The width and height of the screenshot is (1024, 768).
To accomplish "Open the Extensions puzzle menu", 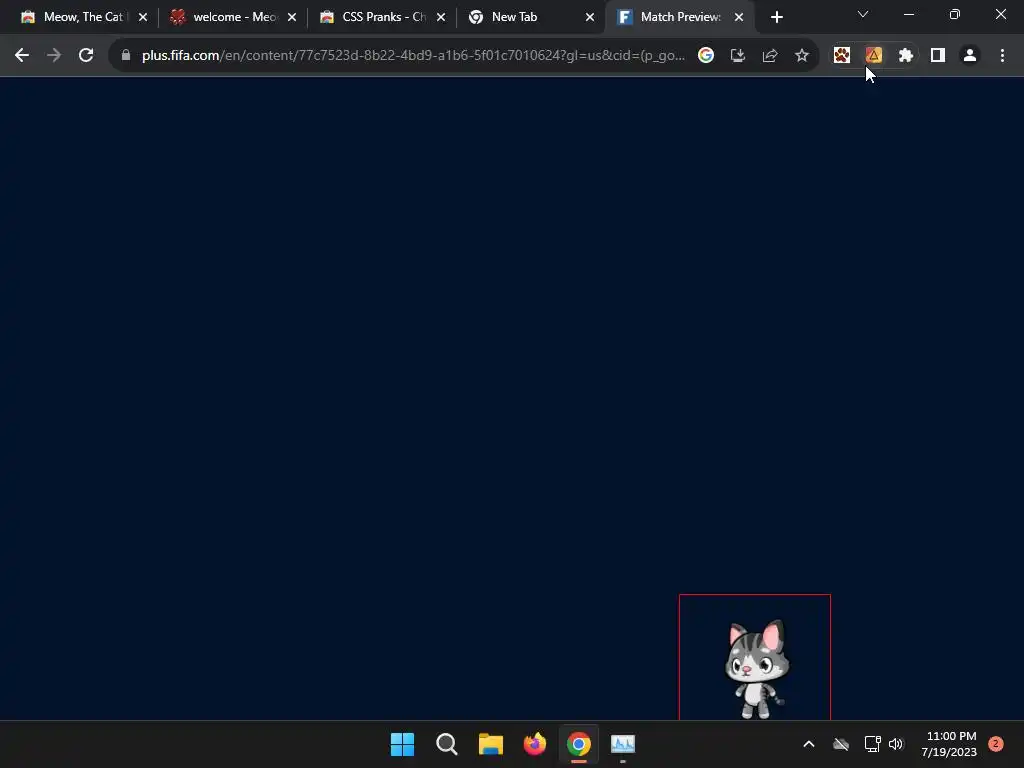I will [x=905, y=56].
